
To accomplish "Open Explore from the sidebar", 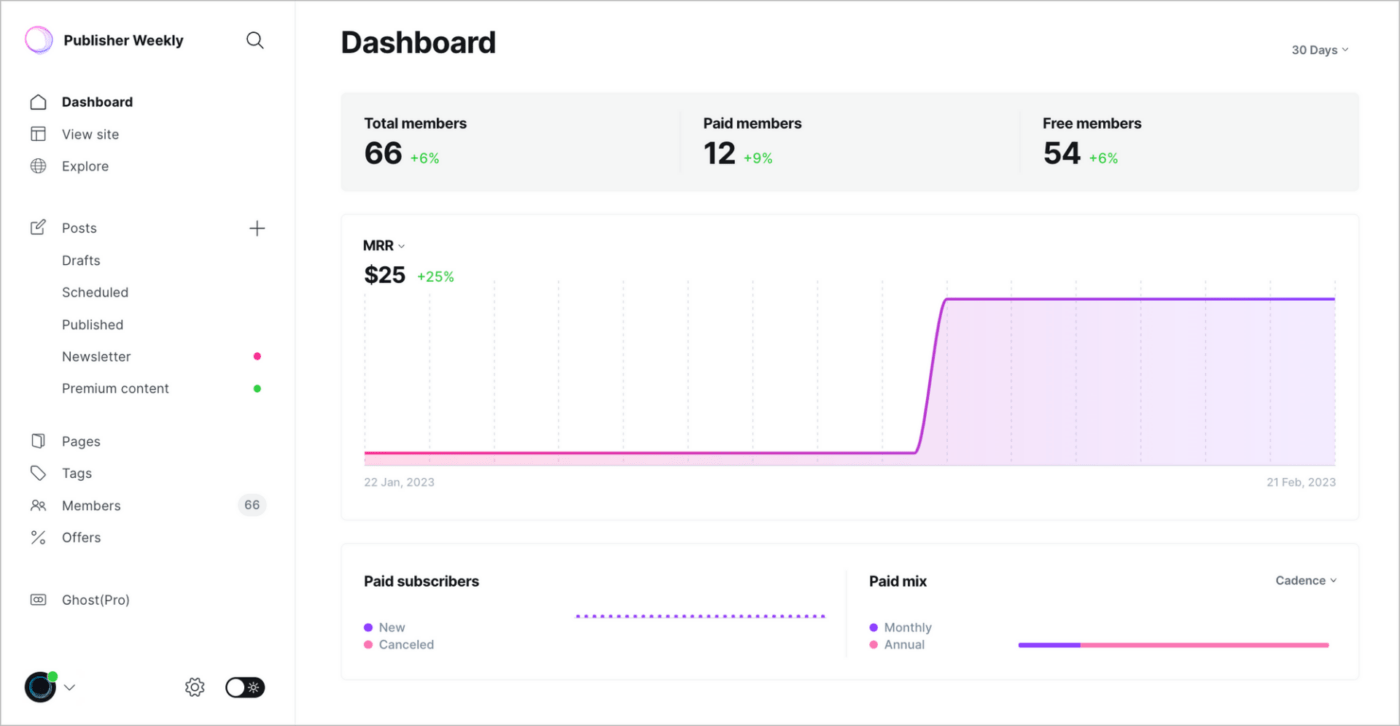I will click(85, 166).
